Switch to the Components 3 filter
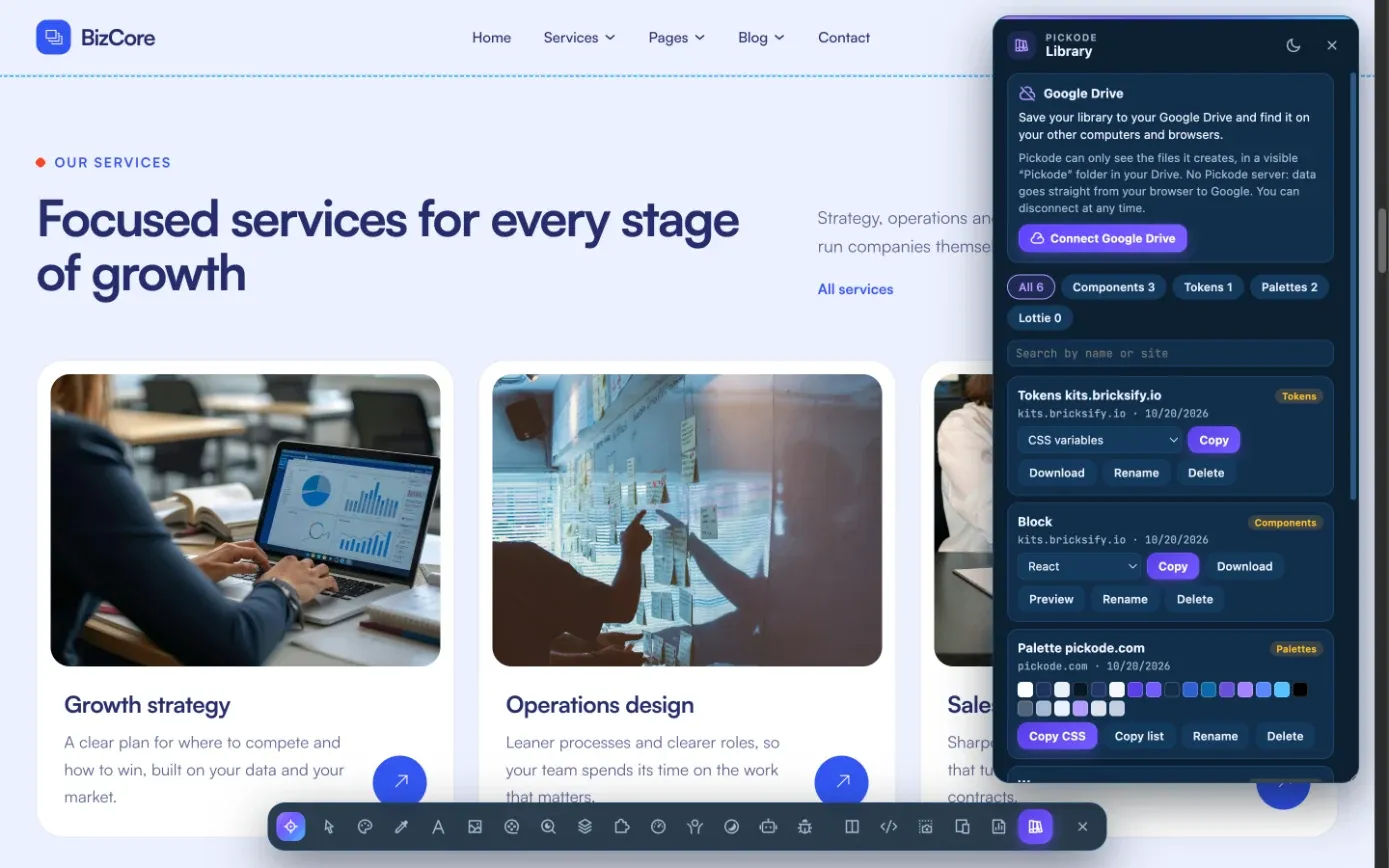Screen dimensions: 1389x868 (x=1113, y=287)
